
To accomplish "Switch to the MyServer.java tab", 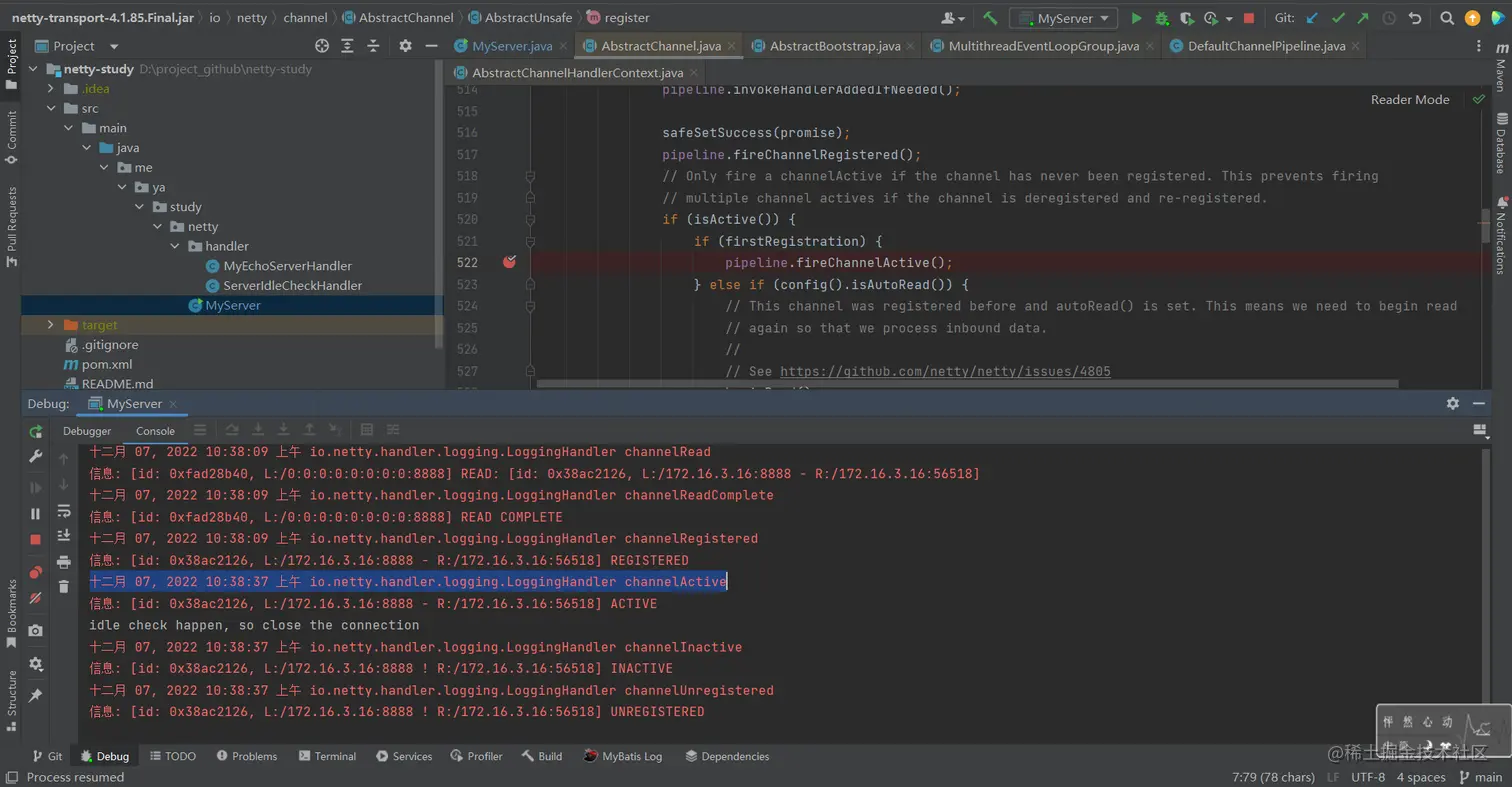I will 511,46.
